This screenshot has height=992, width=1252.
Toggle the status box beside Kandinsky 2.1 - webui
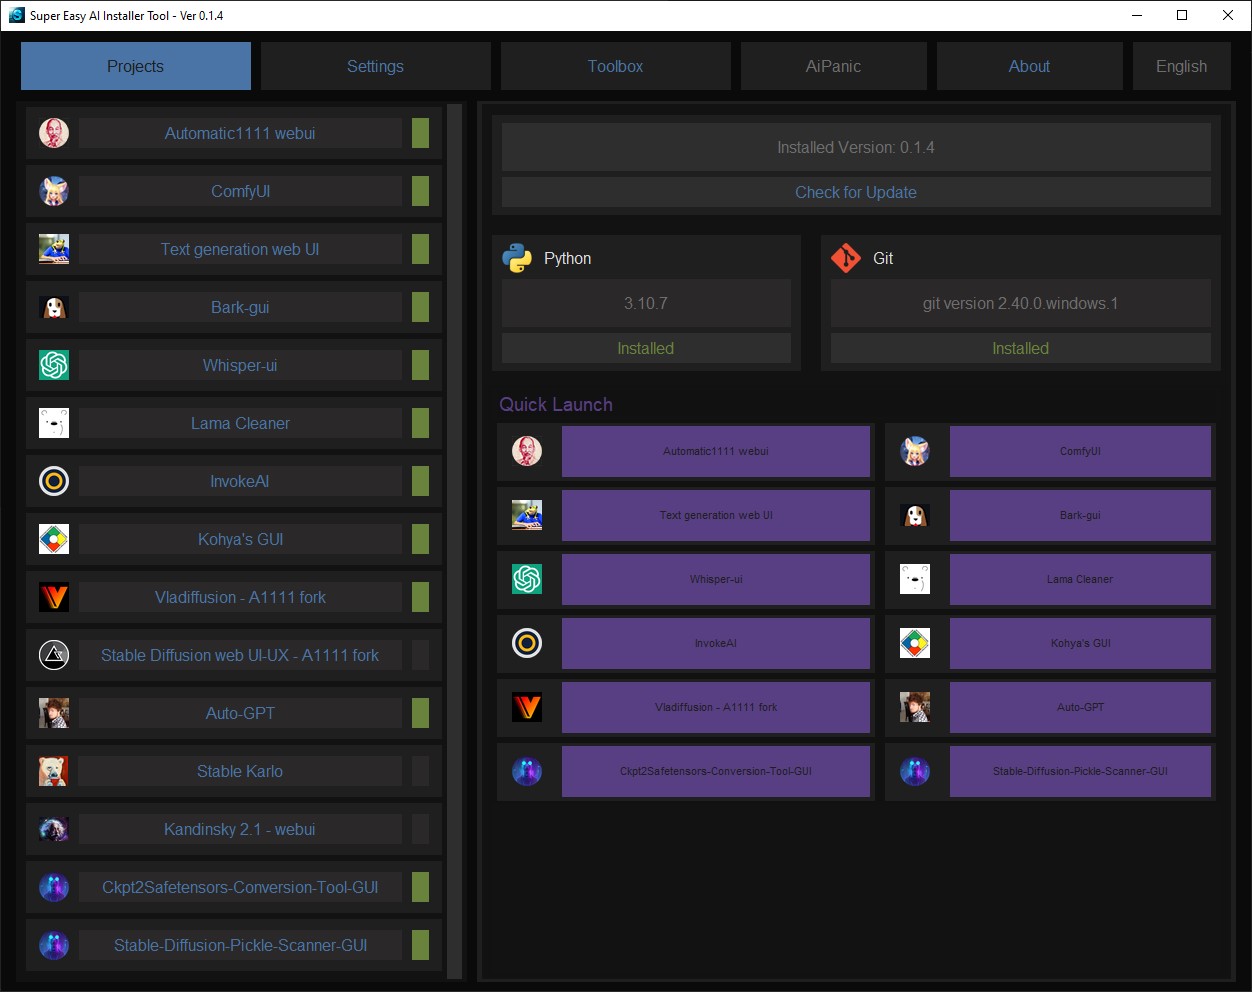click(x=420, y=829)
